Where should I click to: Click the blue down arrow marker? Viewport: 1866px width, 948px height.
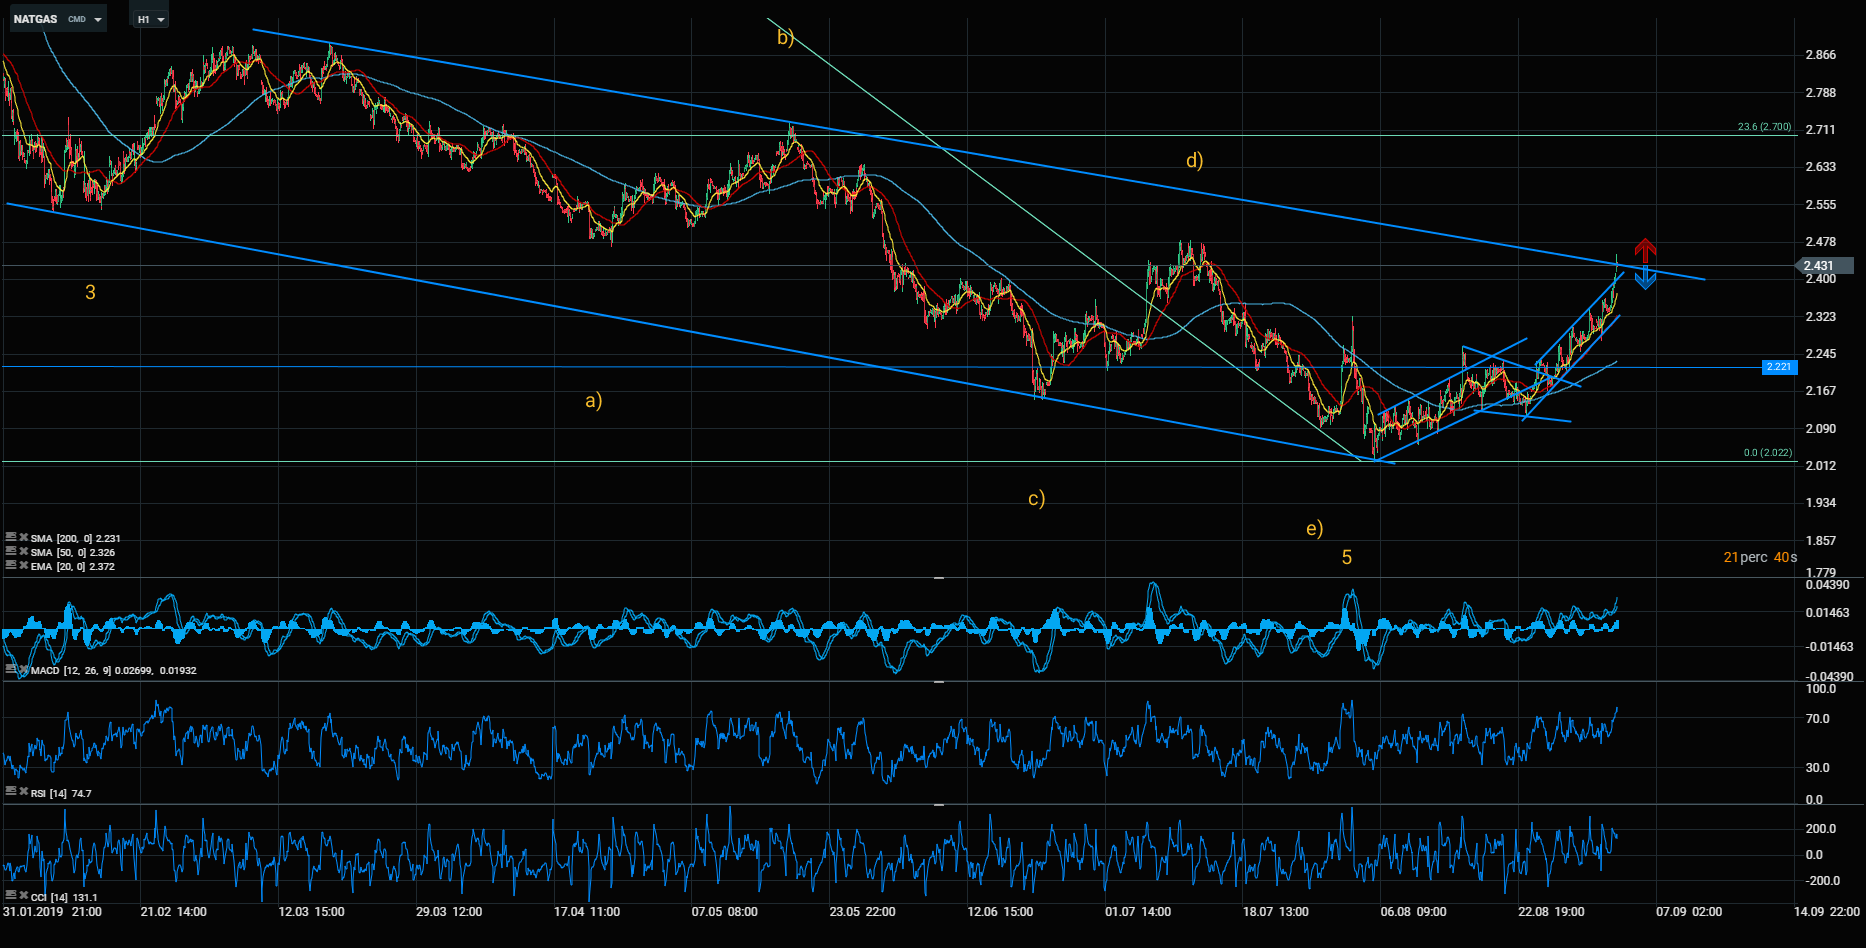pyautogui.click(x=1645, y=279)
